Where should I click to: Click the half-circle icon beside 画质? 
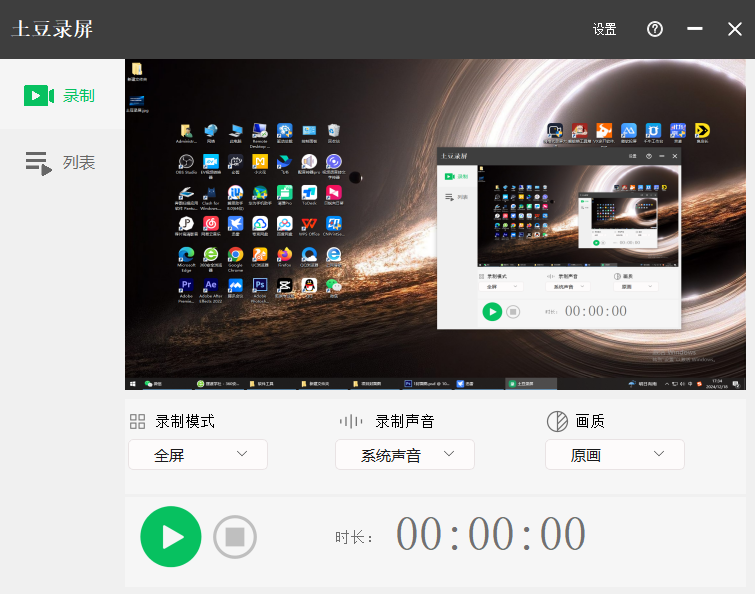point(557,421)
